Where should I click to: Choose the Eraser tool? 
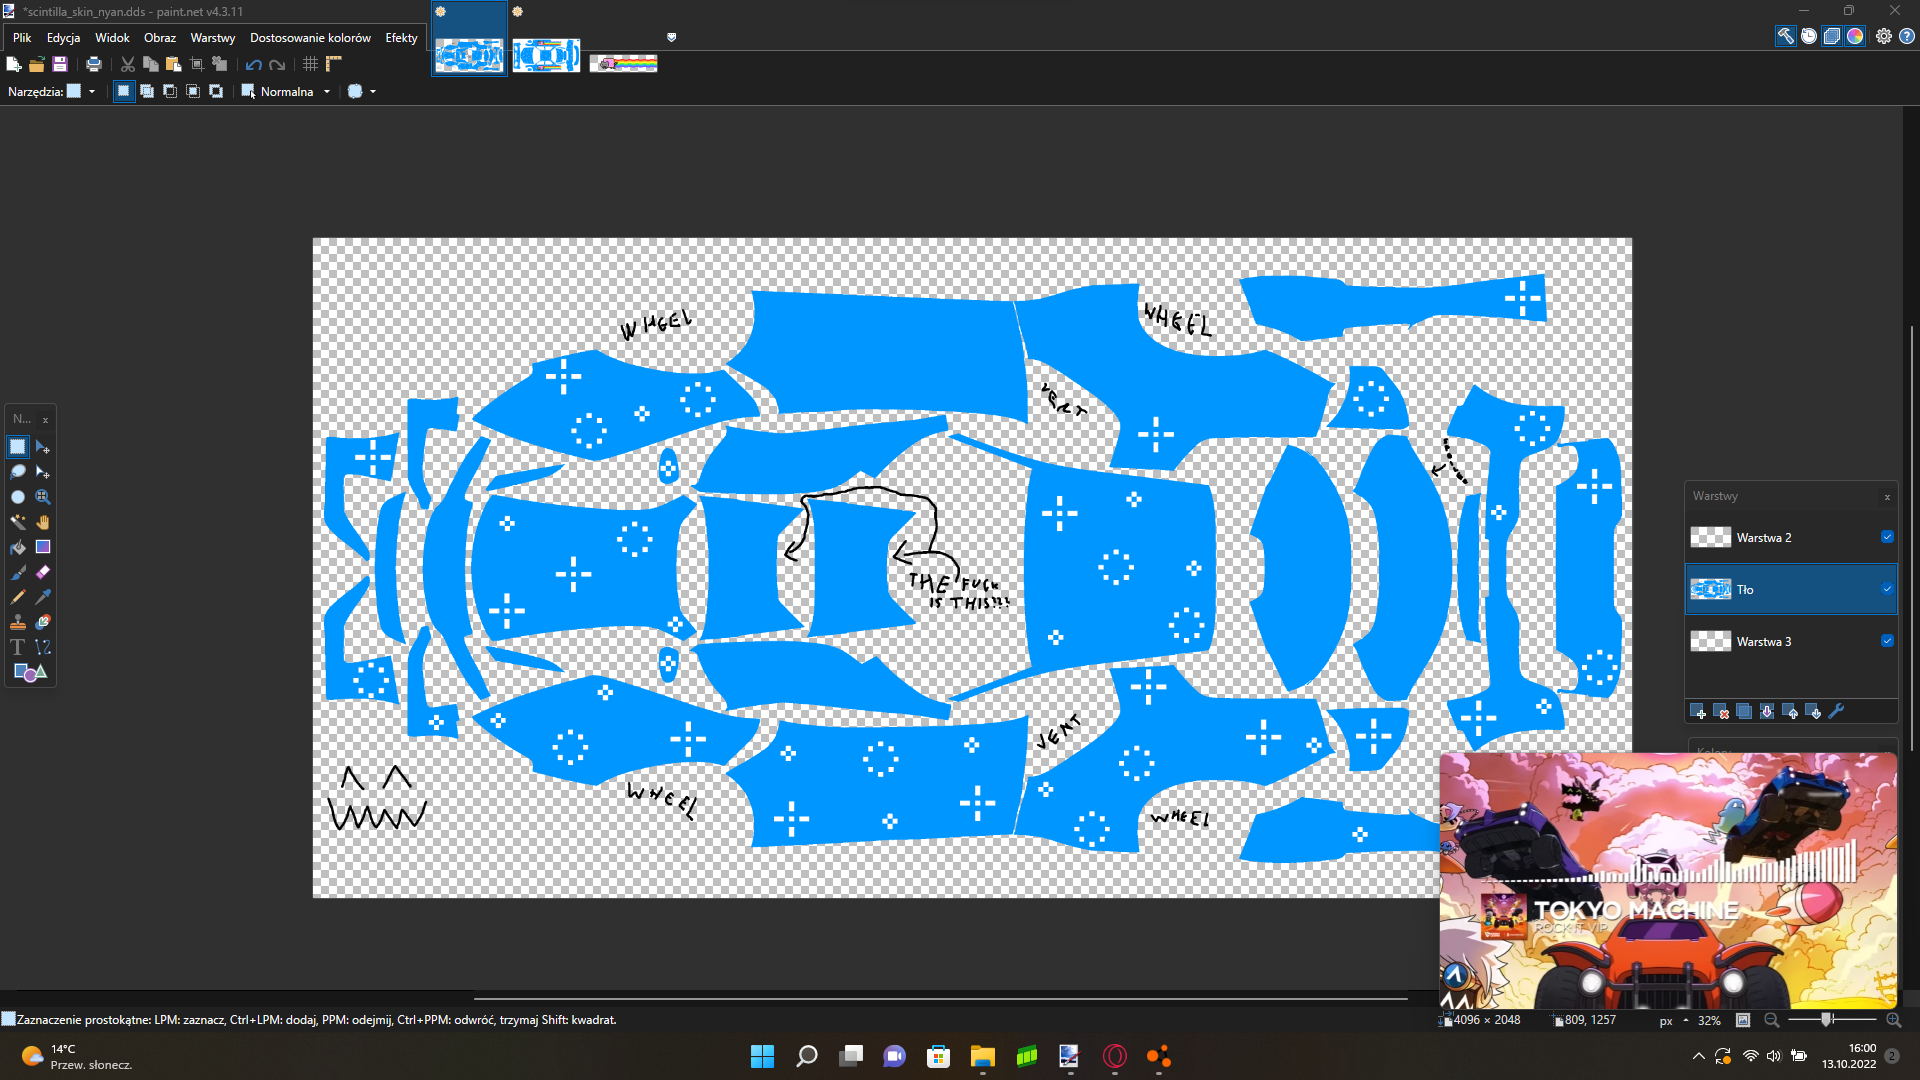(43, 572)
